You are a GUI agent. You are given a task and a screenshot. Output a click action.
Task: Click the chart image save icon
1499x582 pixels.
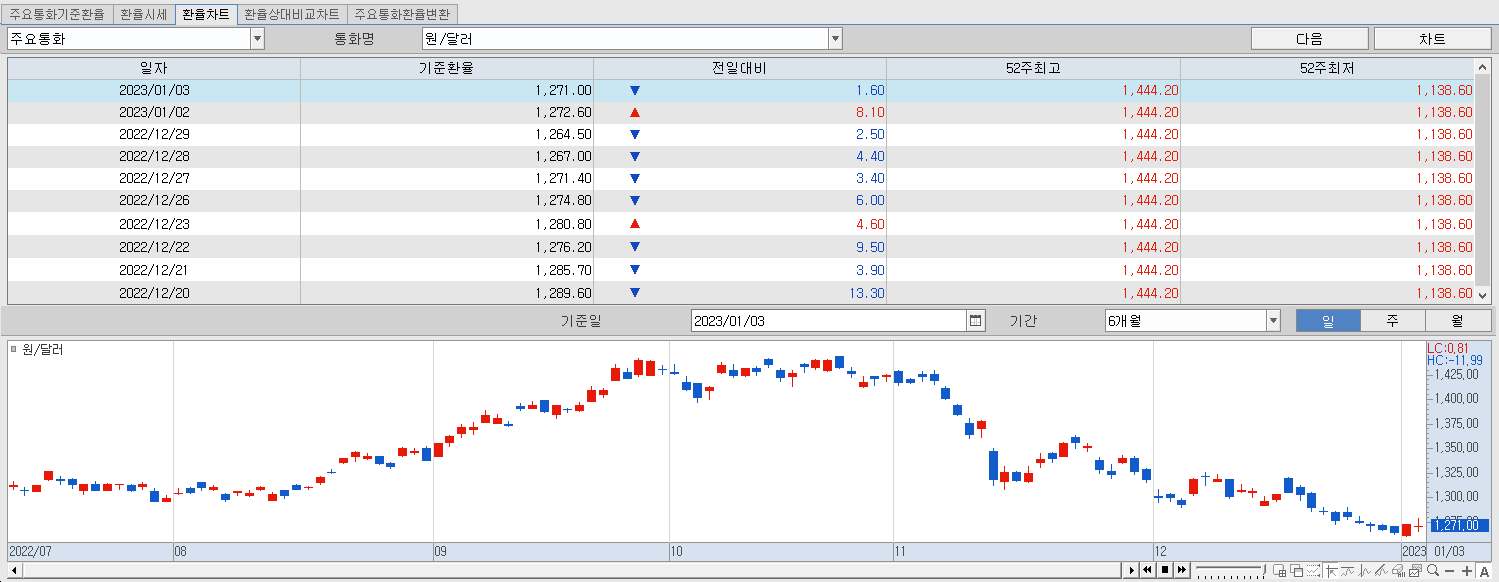tap(1415, 571)
